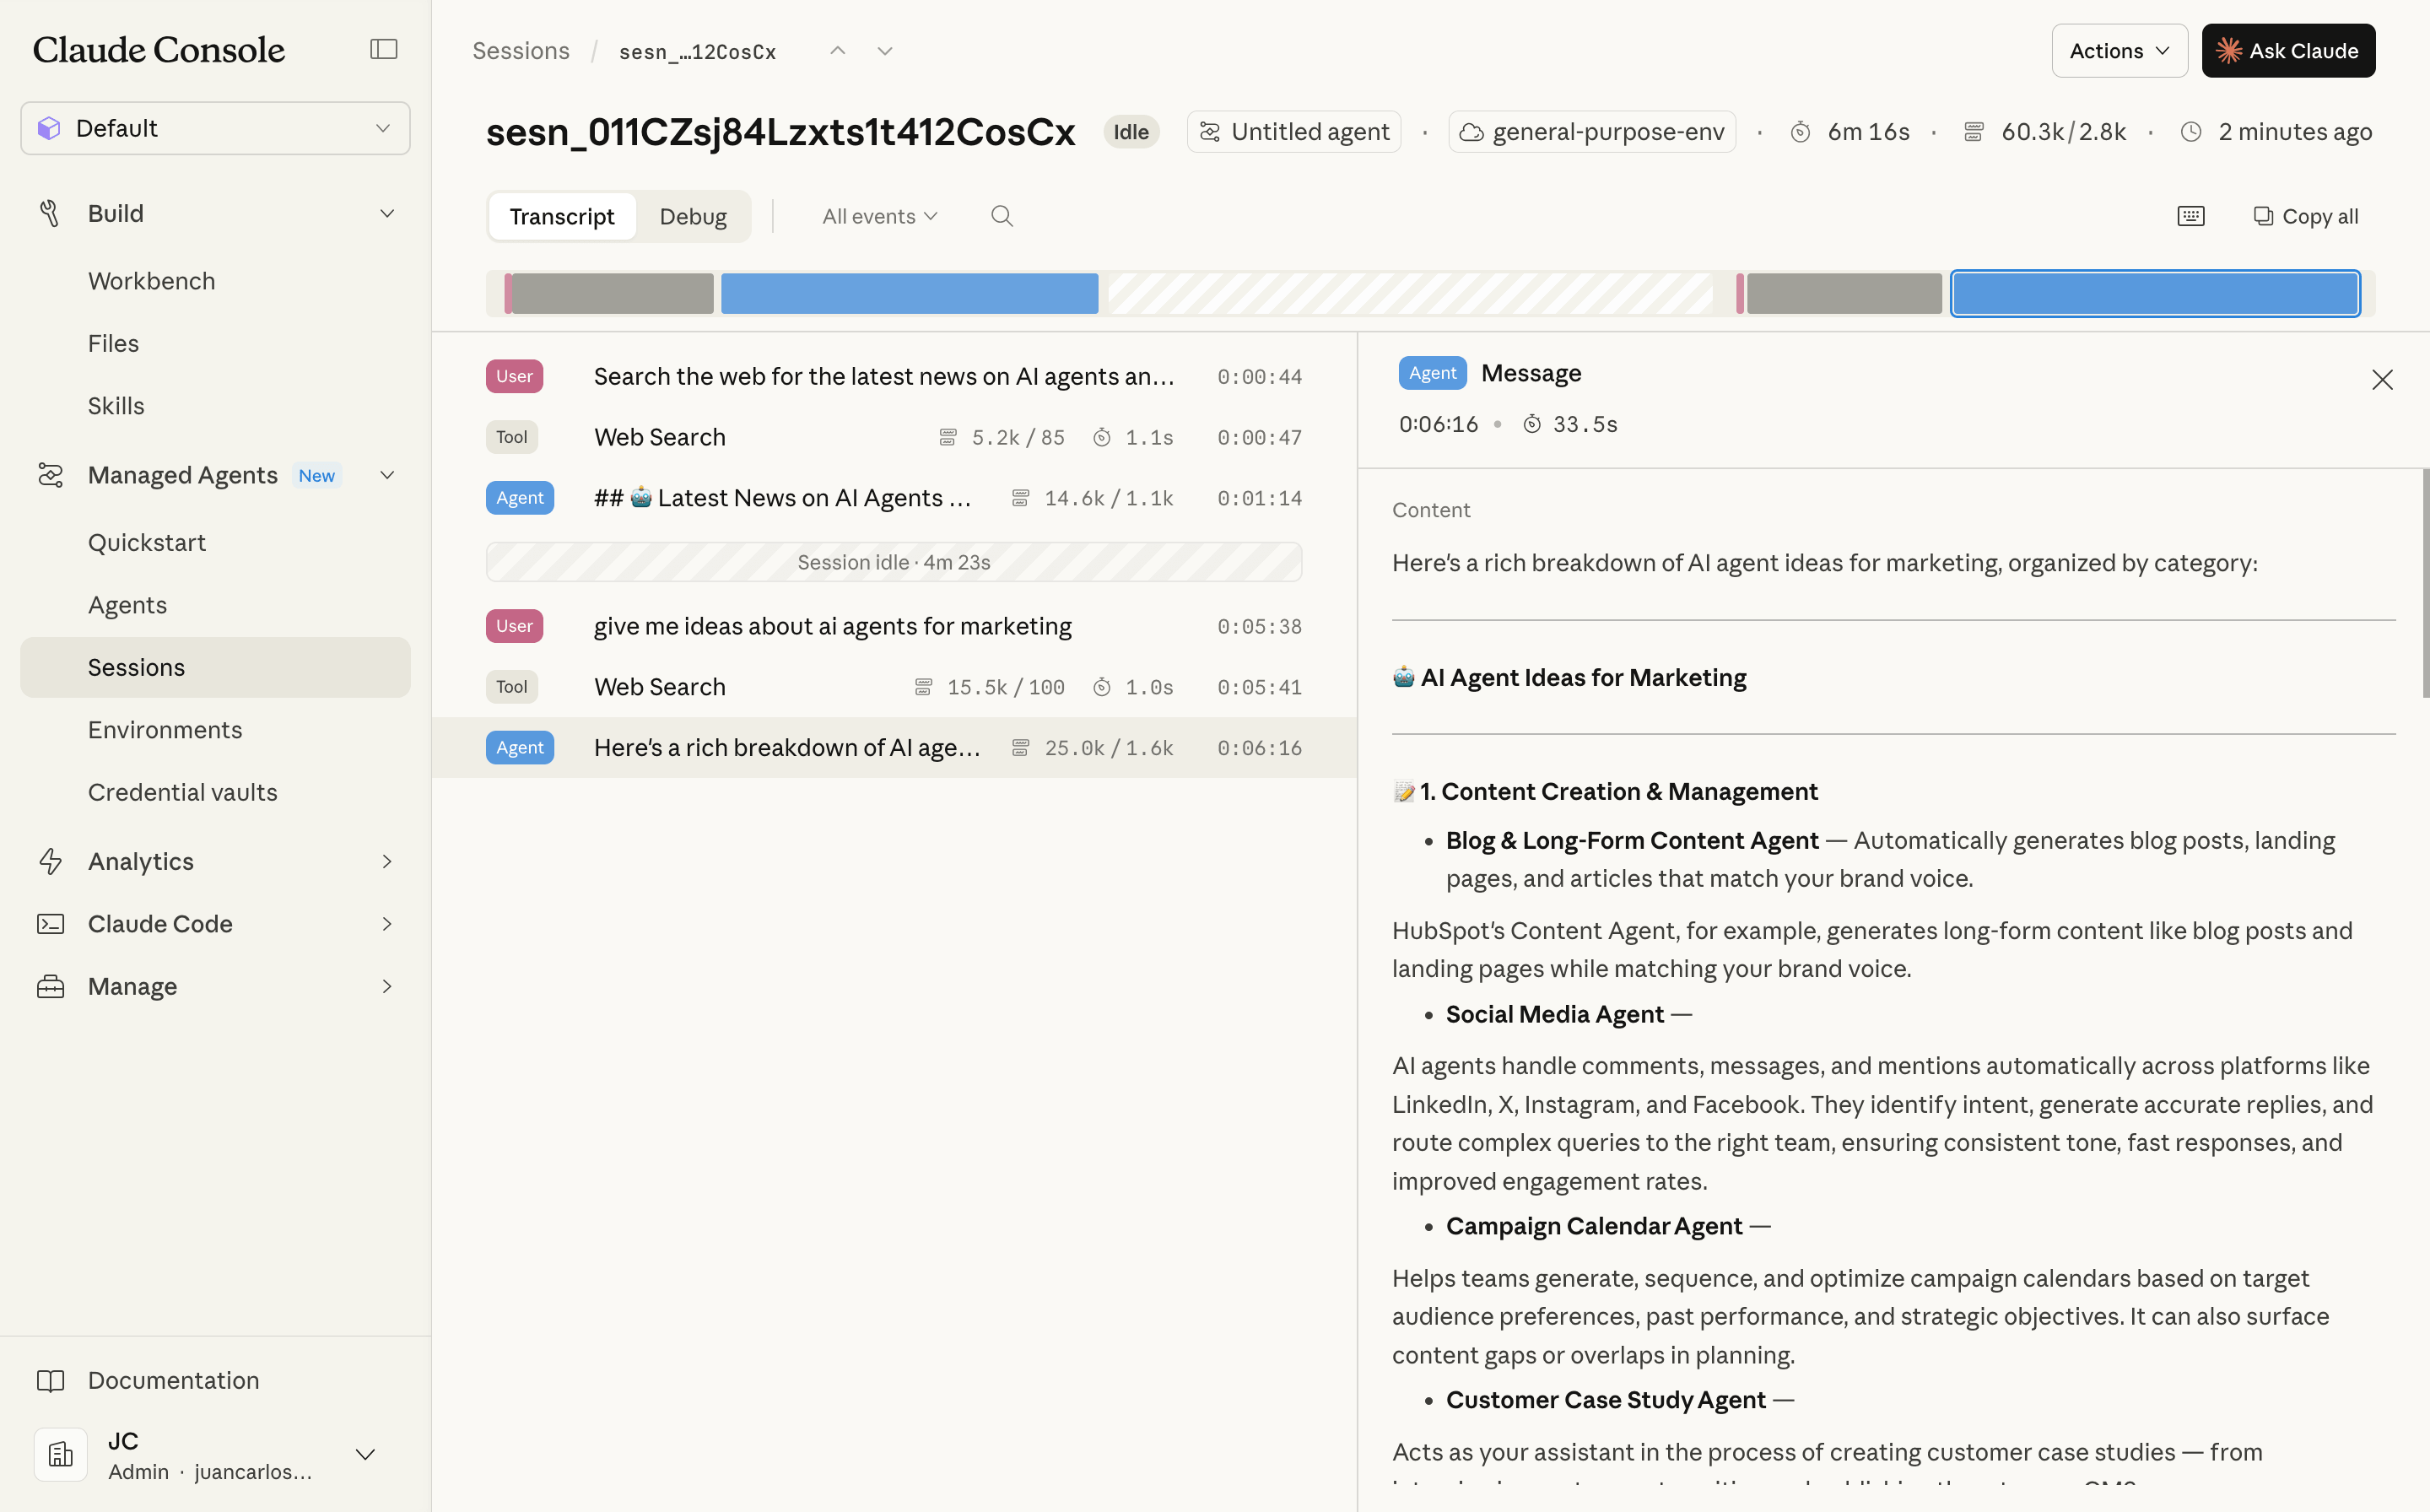The image size is (2430, 1512).
Task: Select the Analytics lightning icon in sidebar
Action: click(x=51, y=861)
